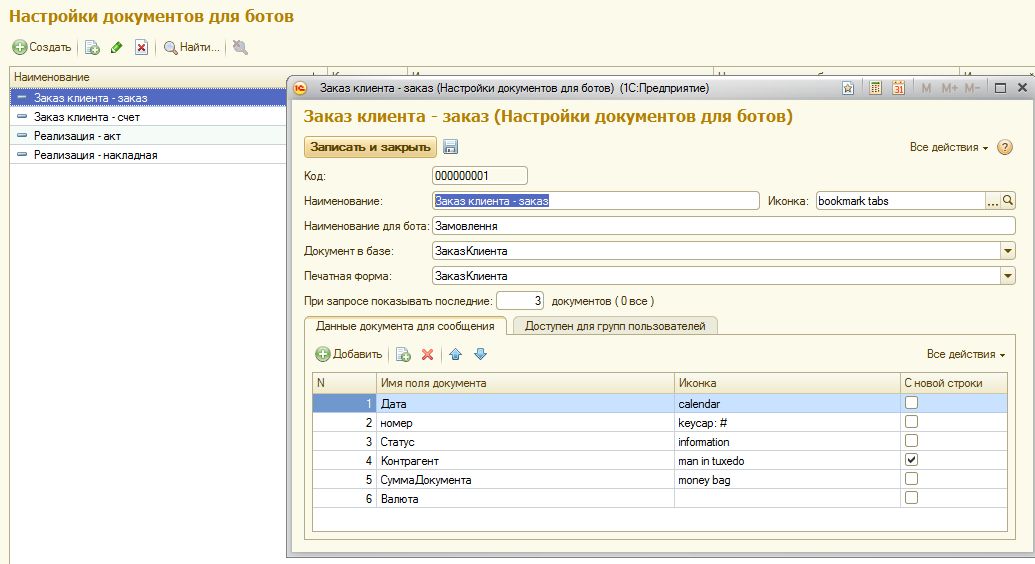Select the Дата field name cell
This screenshot has height=564, width=1035.
525,404
